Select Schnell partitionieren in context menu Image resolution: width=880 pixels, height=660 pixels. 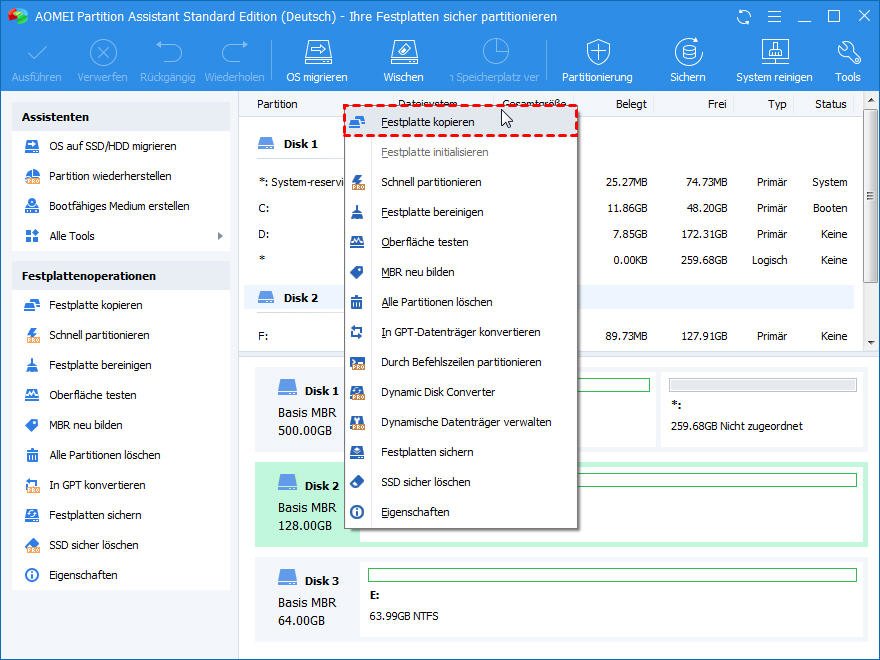[461, 182]
